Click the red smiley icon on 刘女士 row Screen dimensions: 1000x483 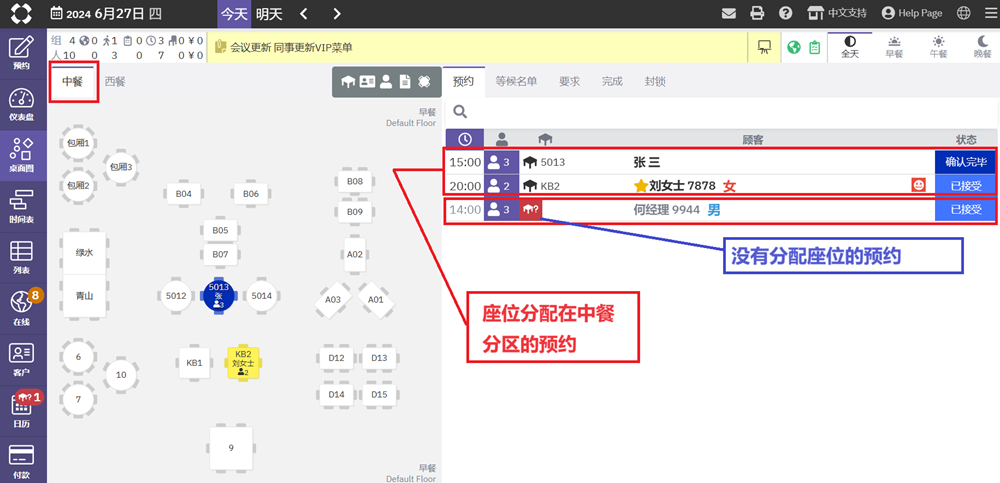coord(918,185)
